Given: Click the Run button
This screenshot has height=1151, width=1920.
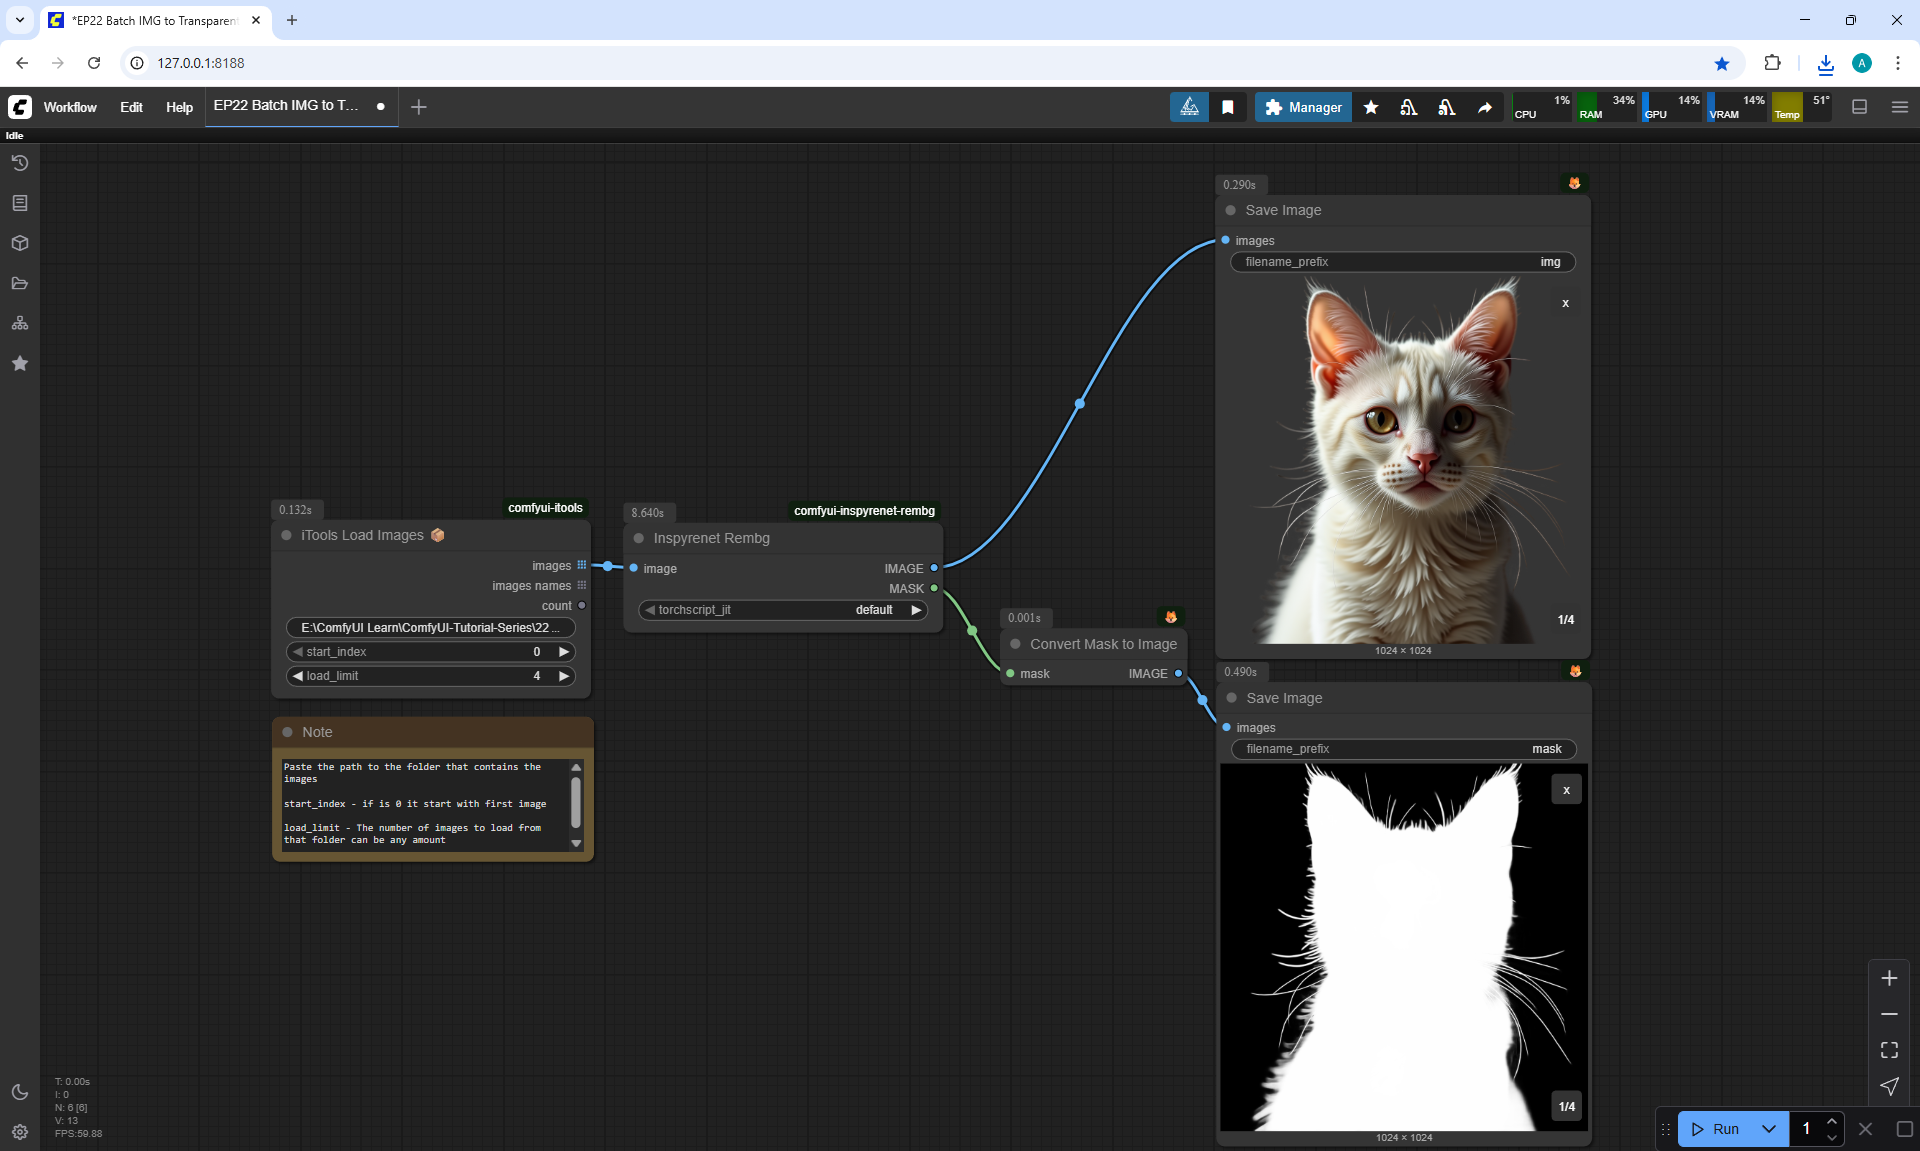Looking at the screenshot, I should [x=1716, y=1129].
